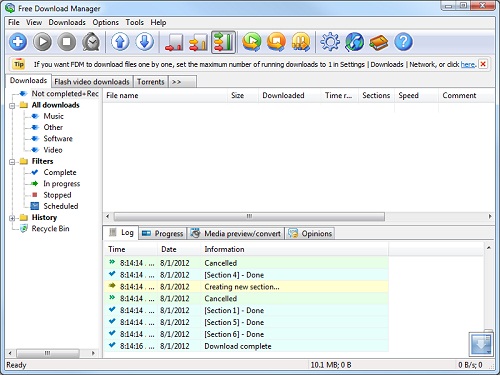The image size is (500, 375).
Task: Open the File menu
Action: (14, 22)
